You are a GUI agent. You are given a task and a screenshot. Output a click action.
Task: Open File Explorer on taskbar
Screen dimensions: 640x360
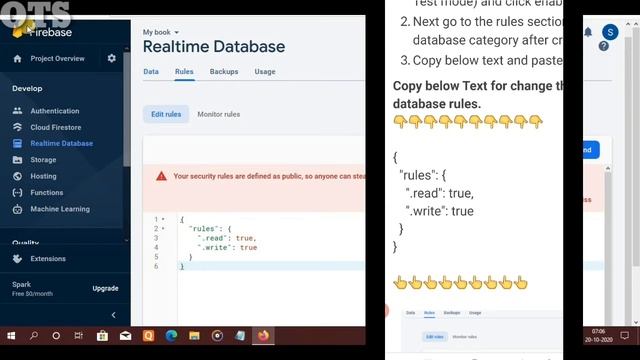[194, 336]
